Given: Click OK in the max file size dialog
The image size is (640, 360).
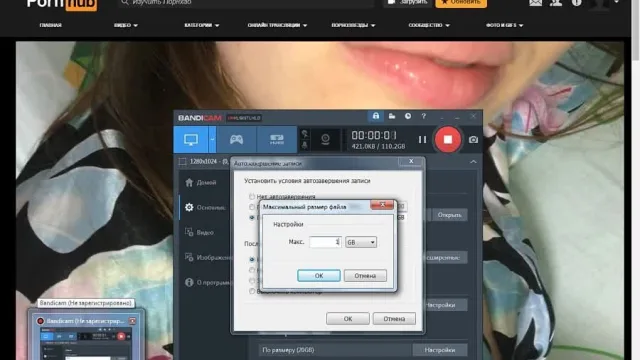Looking at the screenshot, I should pyautogui.click(x=319, y=276).
